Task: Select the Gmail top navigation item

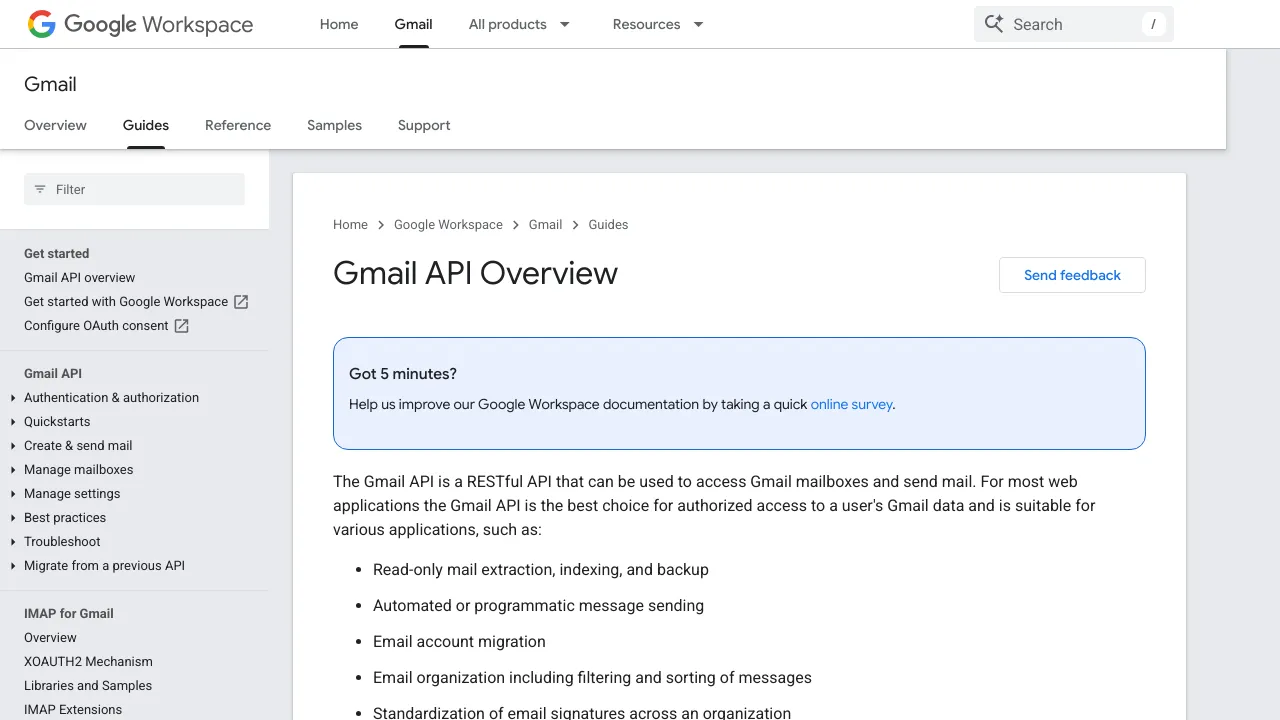Action: (413, 24)
